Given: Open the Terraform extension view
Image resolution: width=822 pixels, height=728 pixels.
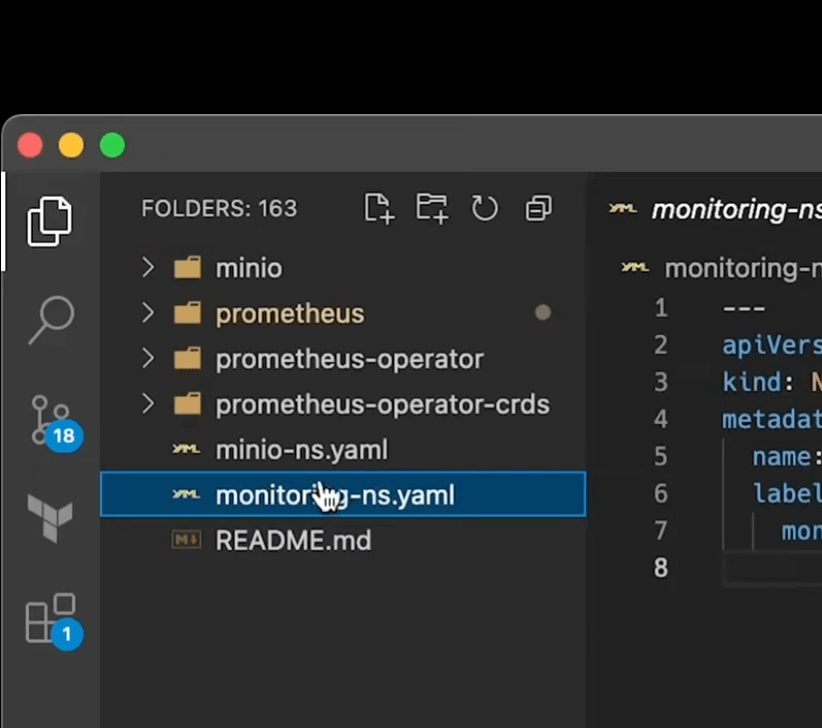Looking at the screenshot, I should click(x=50, y=518).
